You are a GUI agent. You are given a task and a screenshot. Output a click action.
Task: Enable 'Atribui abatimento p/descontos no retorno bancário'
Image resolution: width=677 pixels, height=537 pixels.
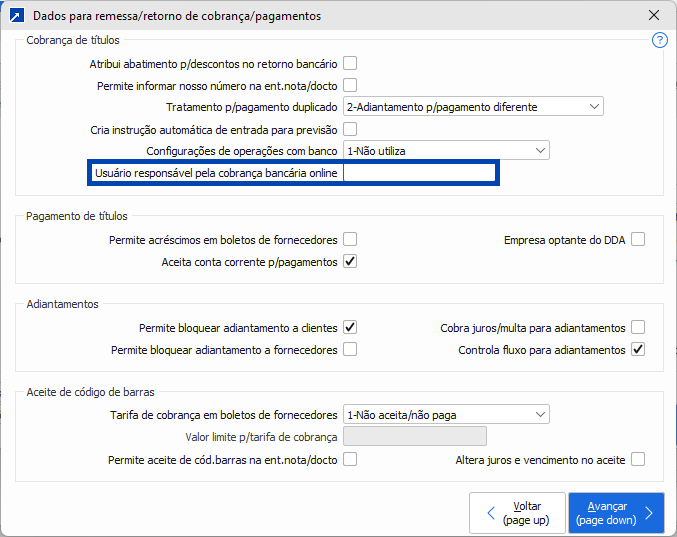click(x=350, y=63)
